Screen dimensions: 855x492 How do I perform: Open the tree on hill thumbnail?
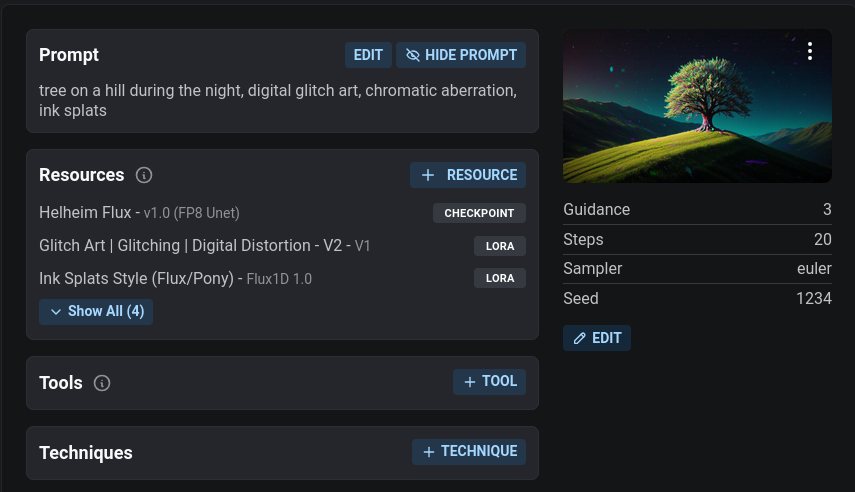[697, 106]
